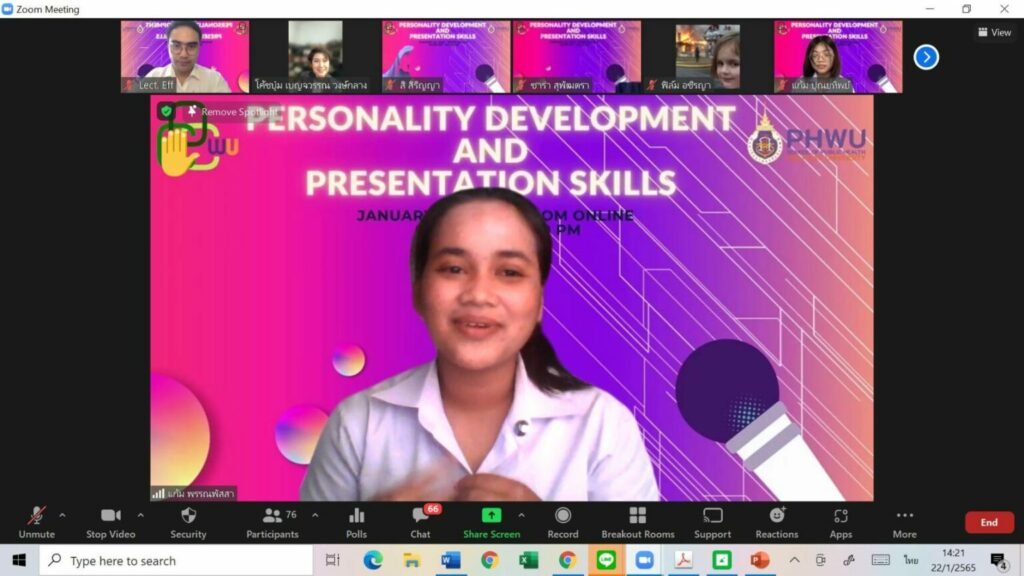Open the Apps panel
Image resolution: width=1024 pixels, height=576 pixels.
(x=841, y=521)
